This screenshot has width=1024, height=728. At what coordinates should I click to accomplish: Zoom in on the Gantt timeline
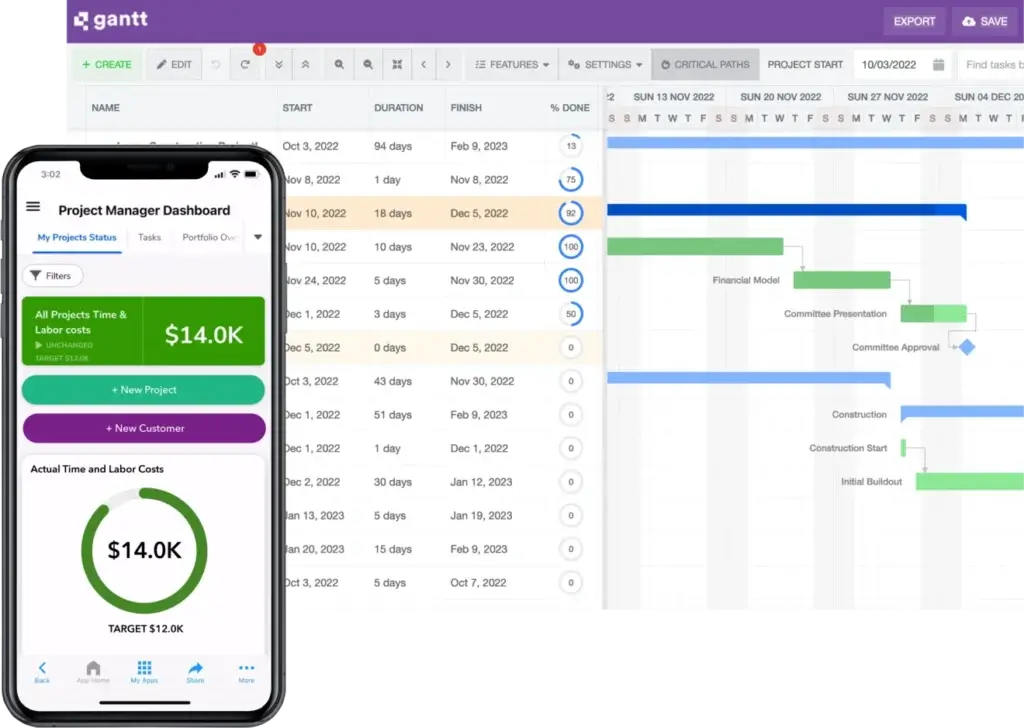tap(339, 65)
